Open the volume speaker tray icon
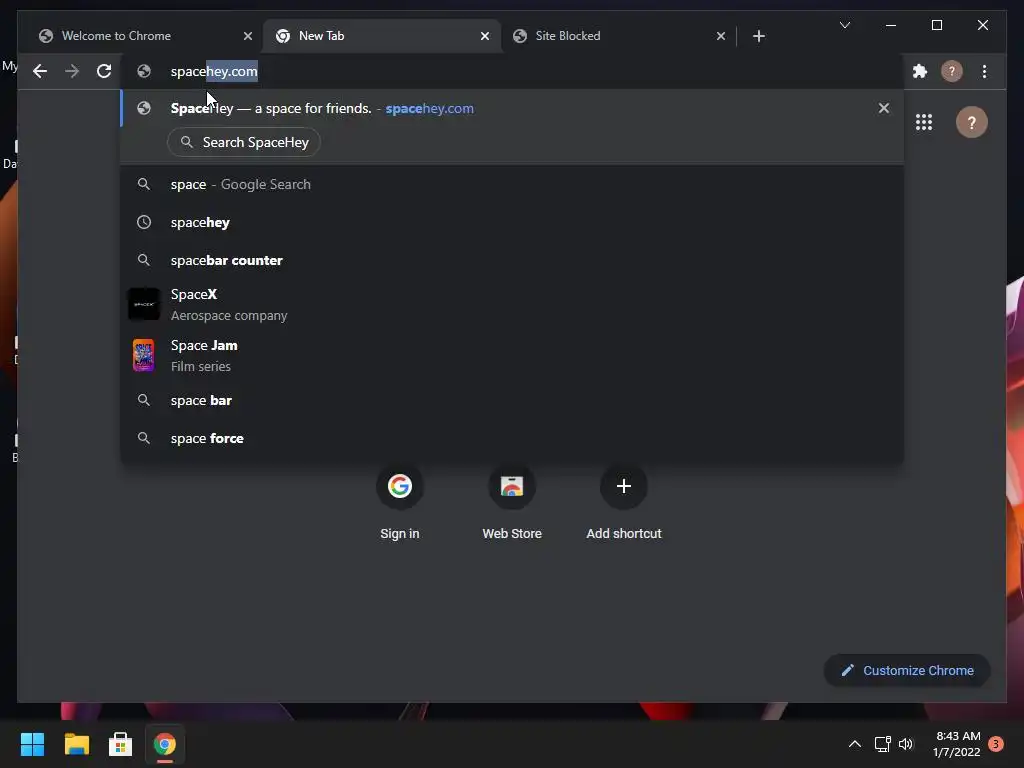The width and height of the screenshot is (1024, 768). (x=906, y=744)
